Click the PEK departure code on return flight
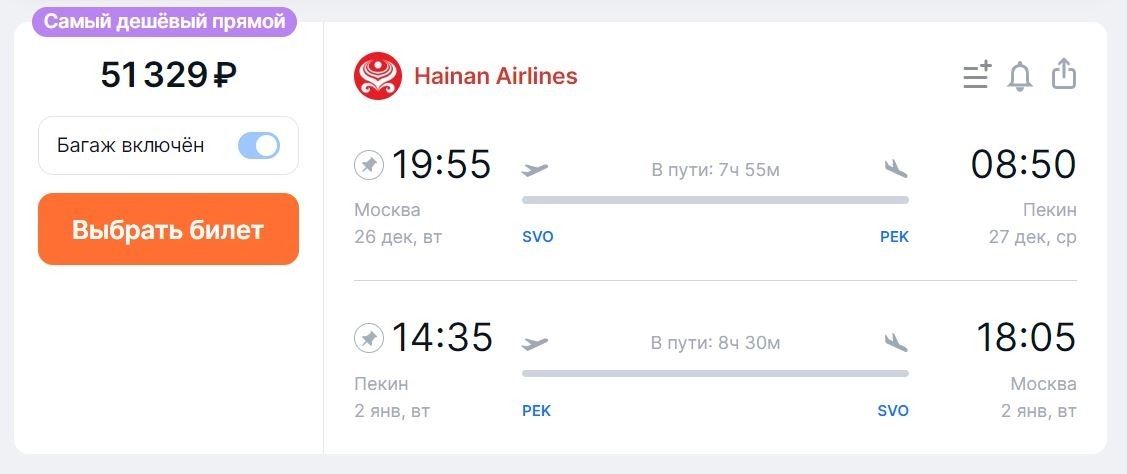Viewport: 1127px width, 474px height. coord(536,411)
